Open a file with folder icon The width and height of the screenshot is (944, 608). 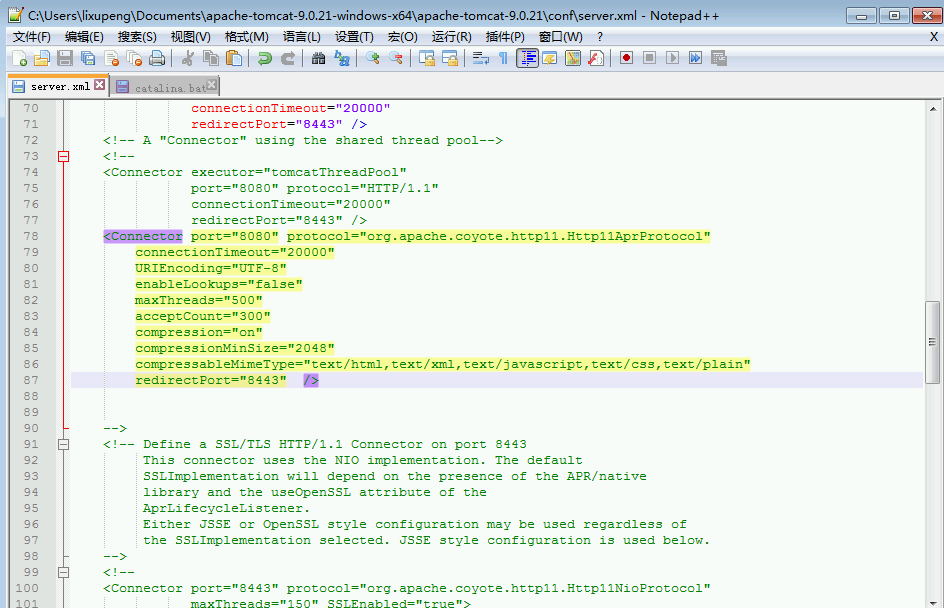click(42, 58)
